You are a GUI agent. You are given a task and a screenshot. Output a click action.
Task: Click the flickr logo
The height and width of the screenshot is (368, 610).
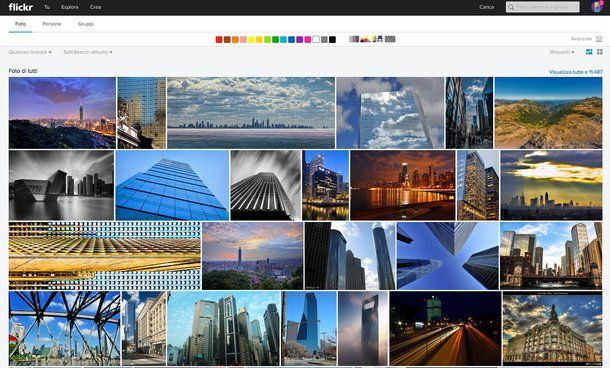coord(21,7)
